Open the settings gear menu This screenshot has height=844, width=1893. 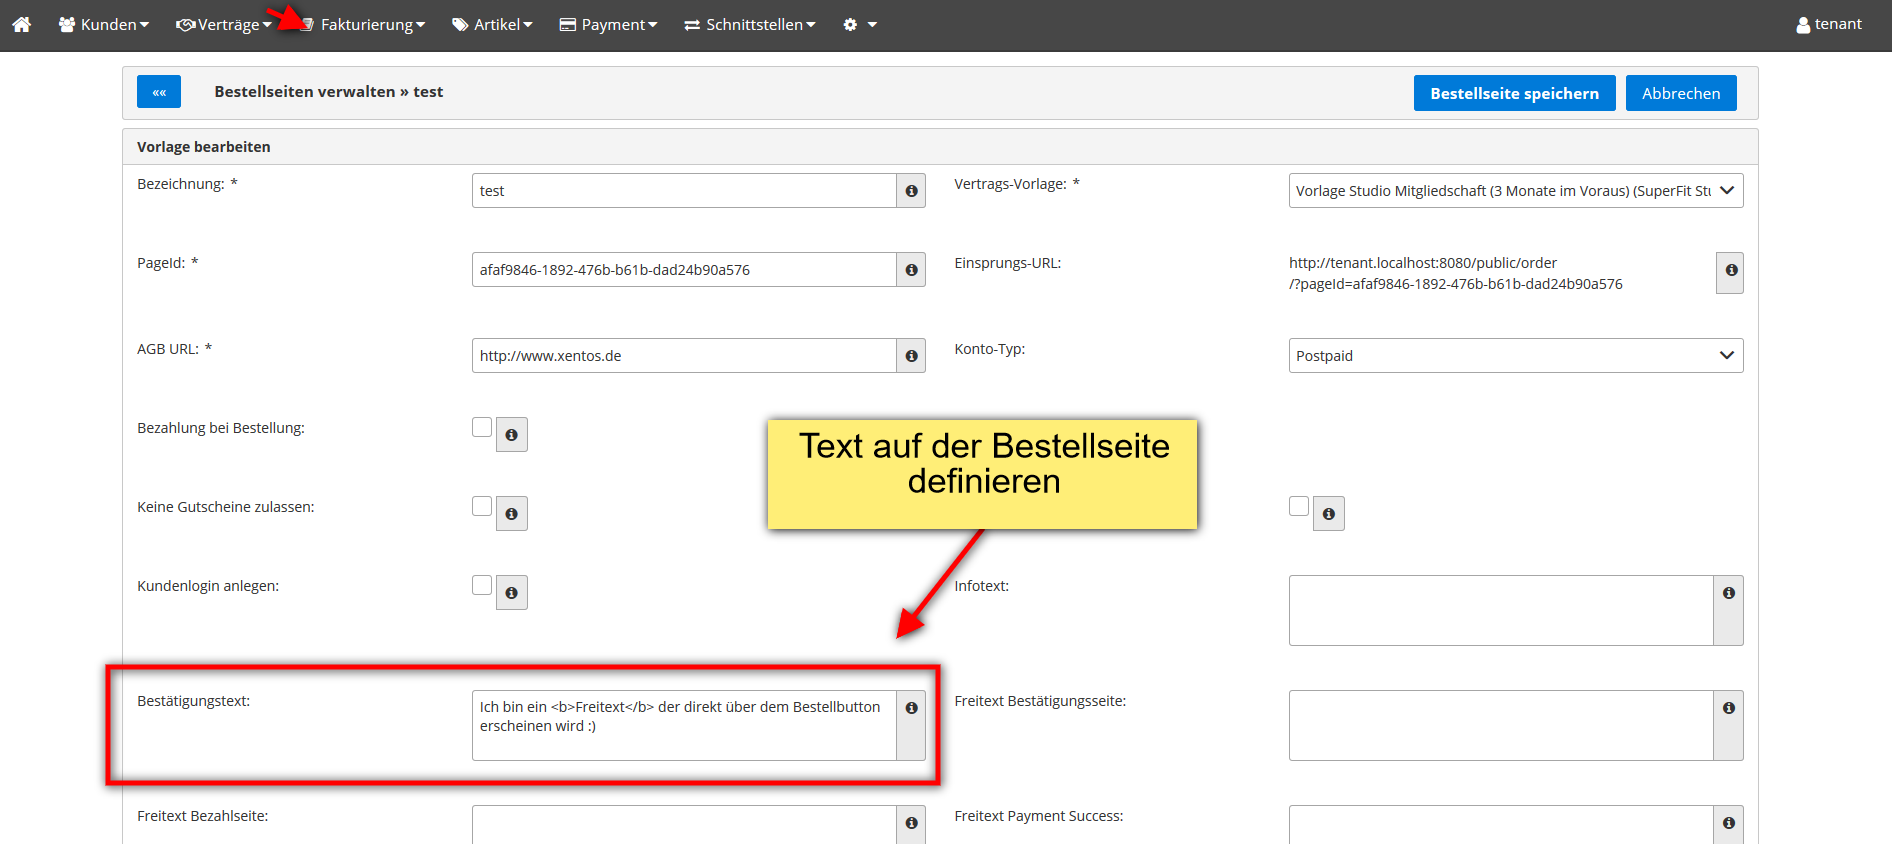point(859,24)
